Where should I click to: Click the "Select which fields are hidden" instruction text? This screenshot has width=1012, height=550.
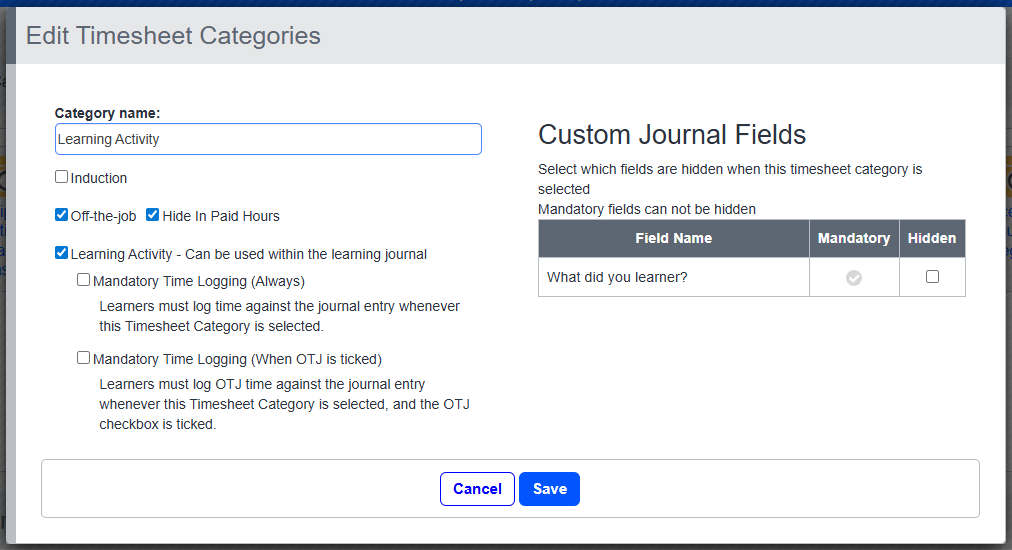pos(730,170)
